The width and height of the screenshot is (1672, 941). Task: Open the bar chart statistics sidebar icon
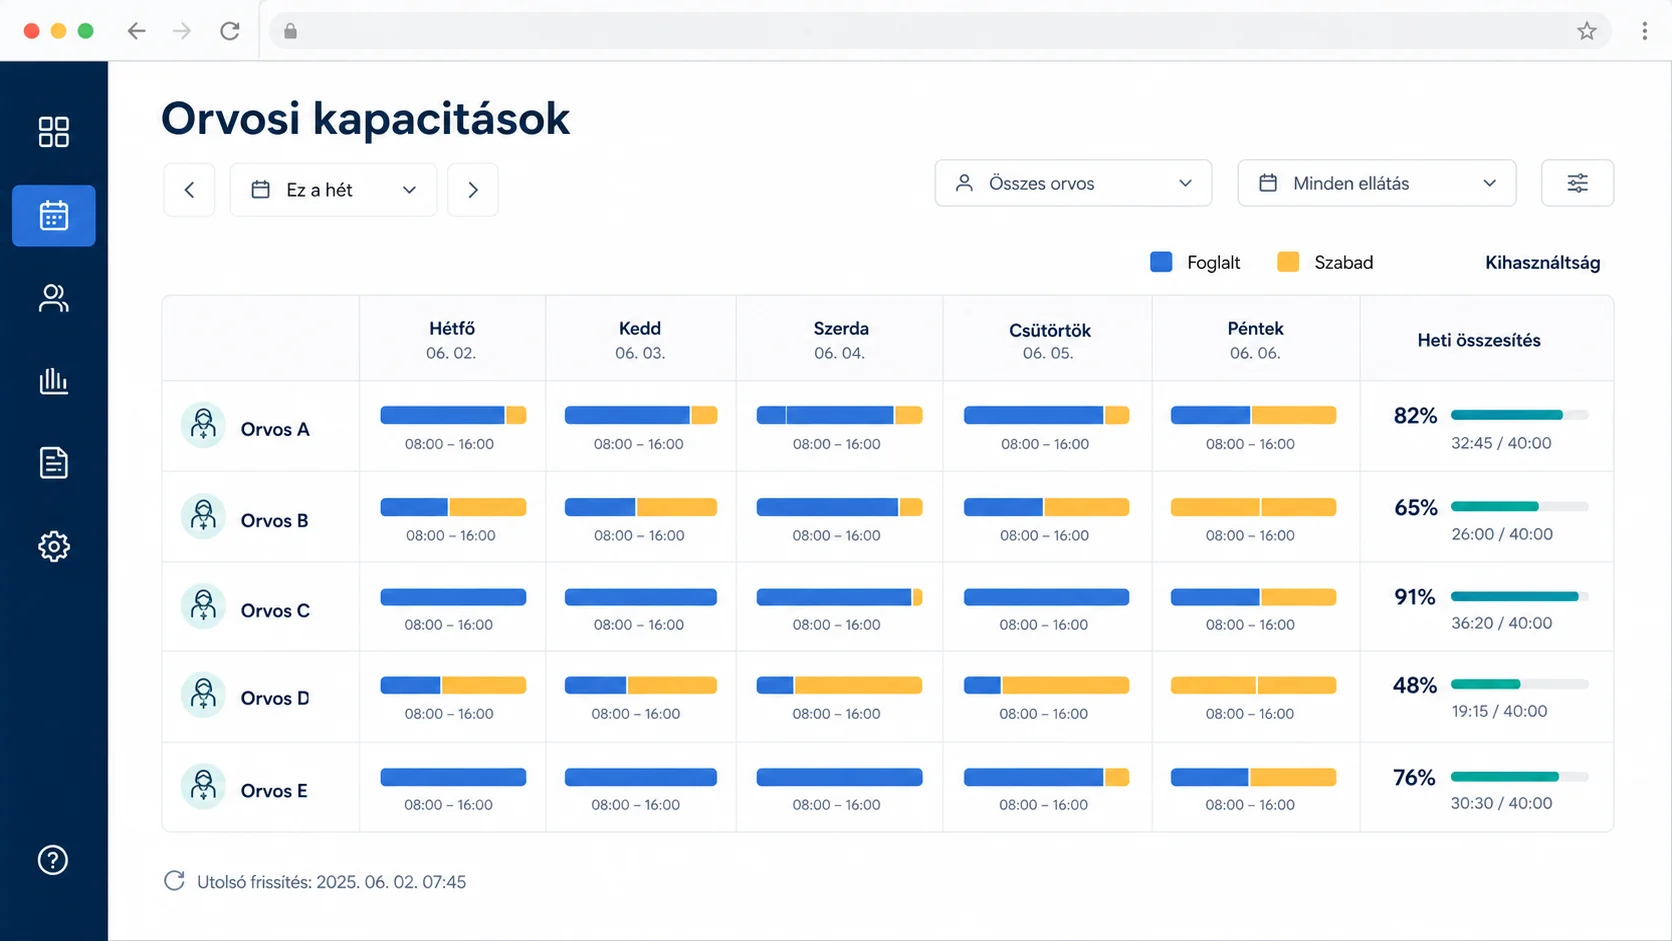(53, 381)
